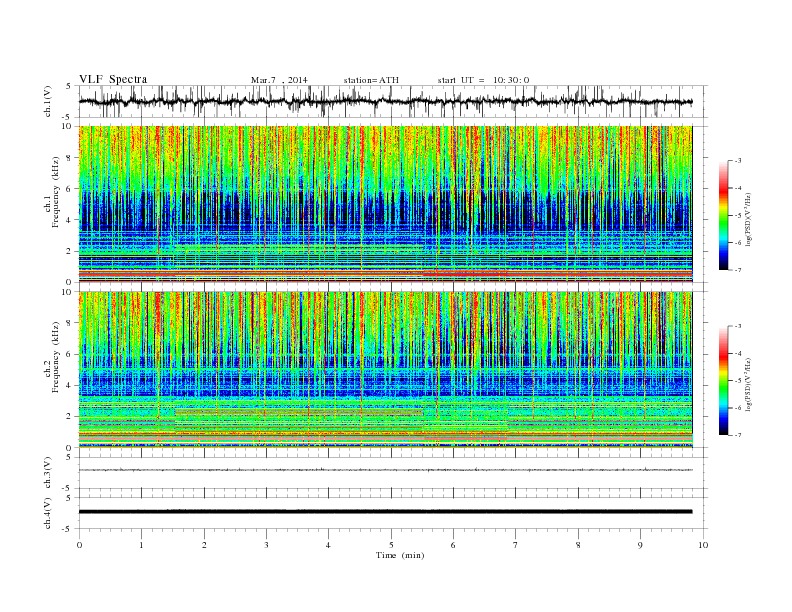
Task: Select the date label "Mar.7 , 2014"
Action: [x=279, y=80]
